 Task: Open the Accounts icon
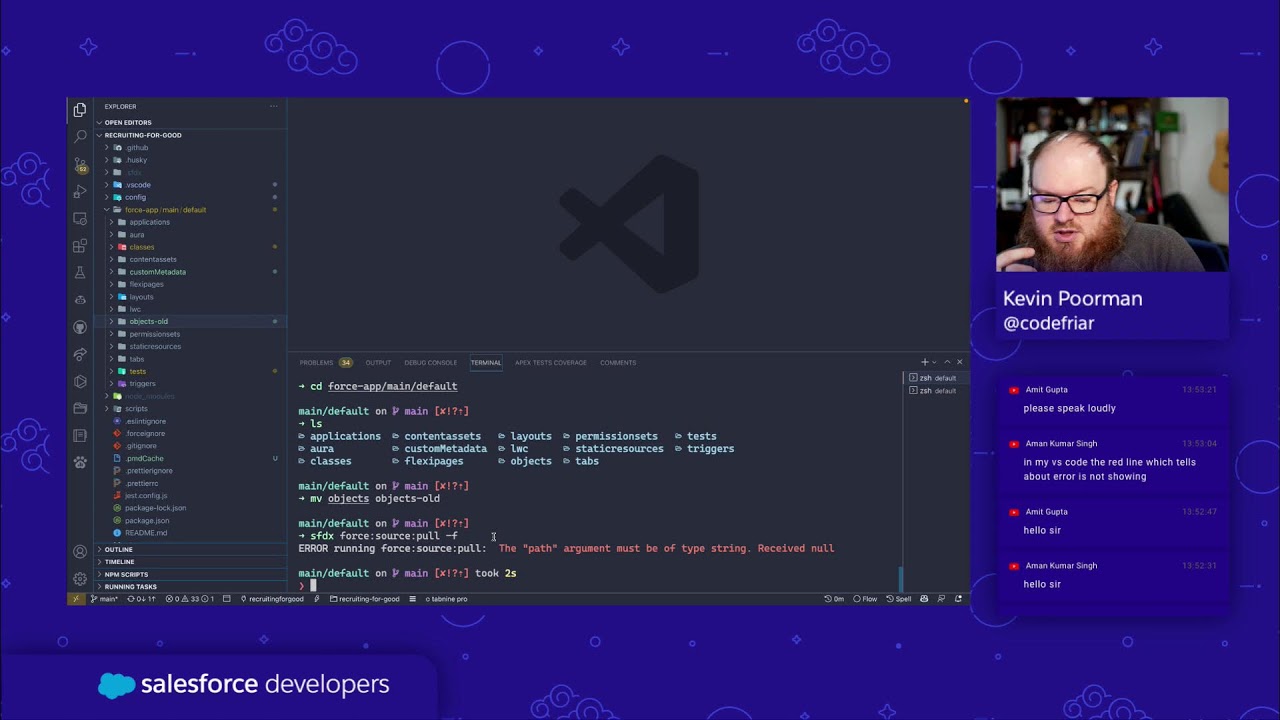(80, 552)
